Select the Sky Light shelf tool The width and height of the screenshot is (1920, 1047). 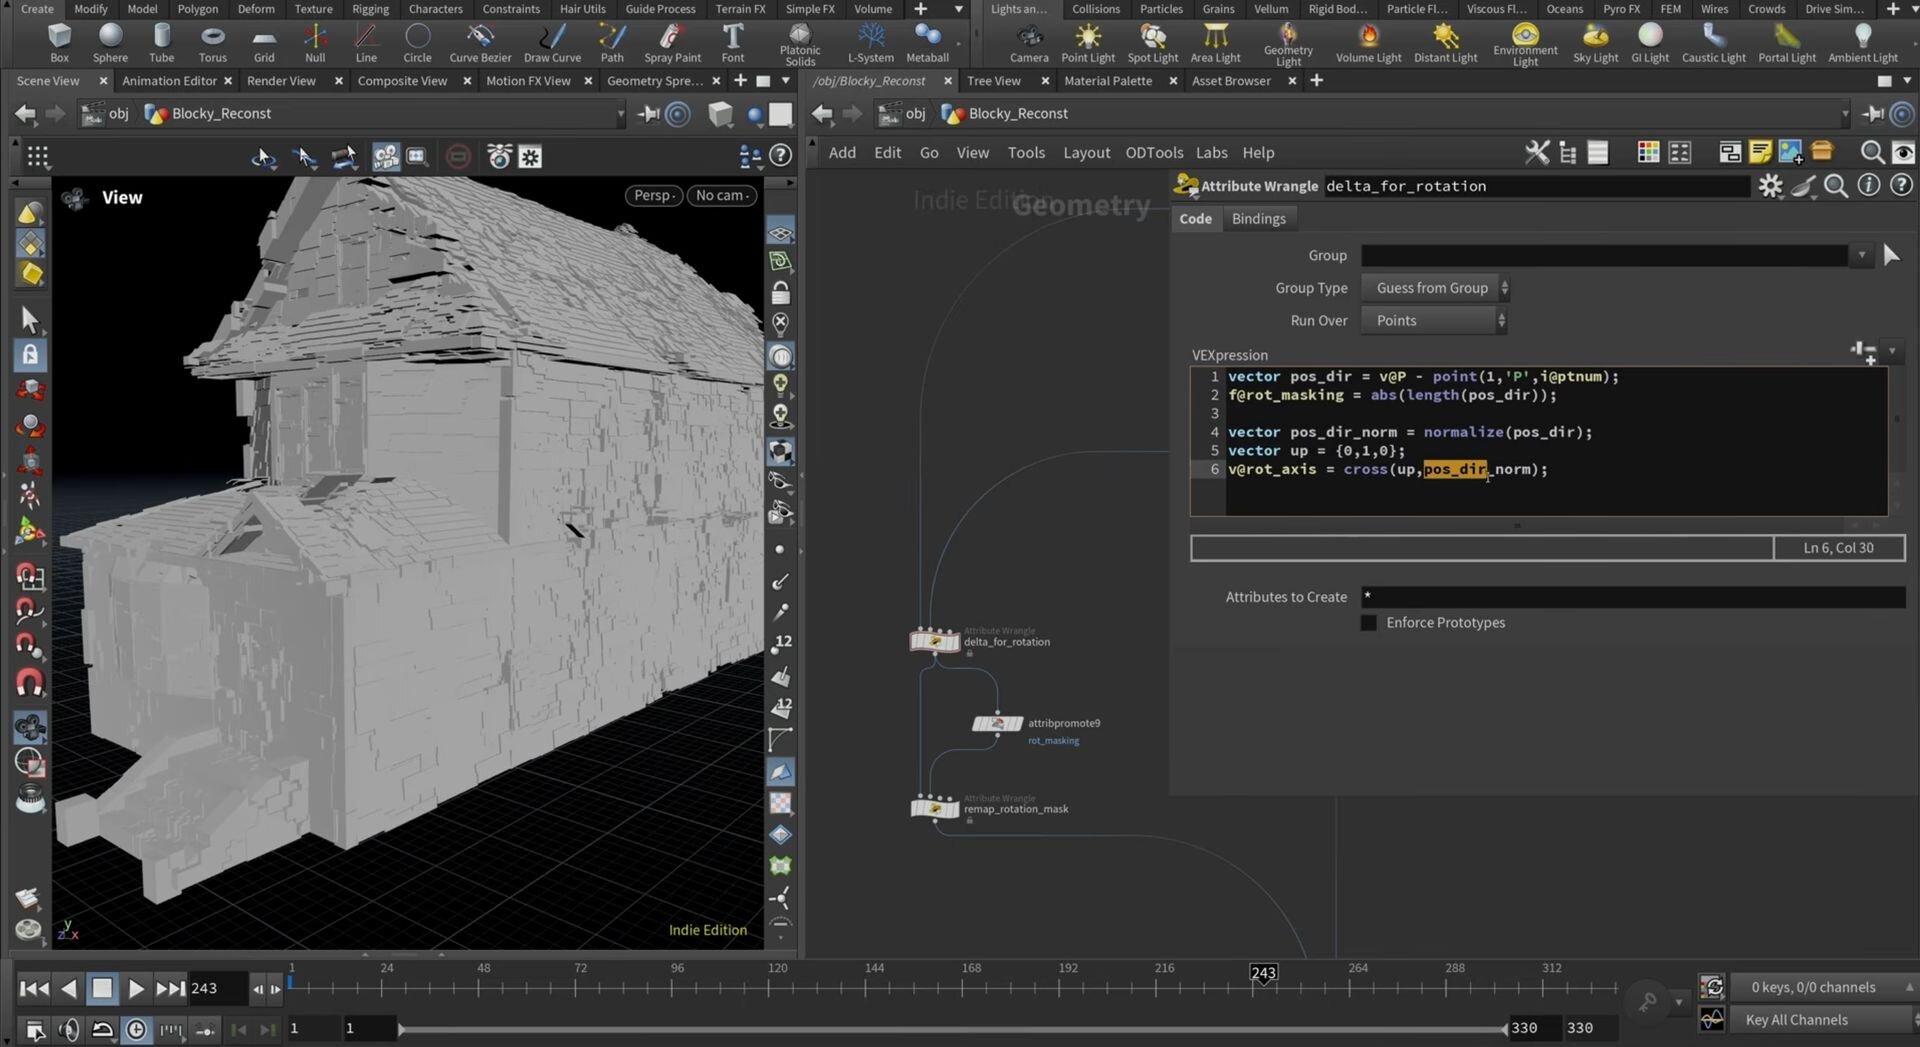1595,44
